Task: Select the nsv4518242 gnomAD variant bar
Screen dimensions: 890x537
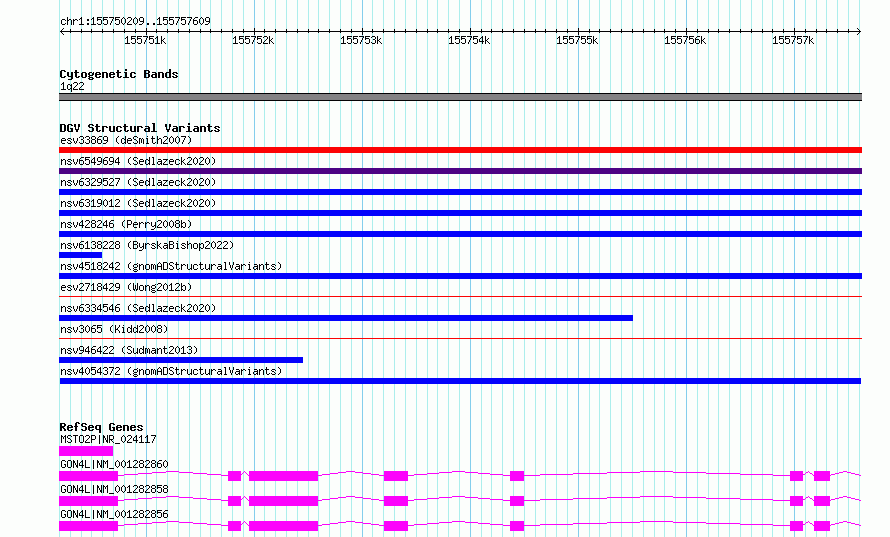Action: coord(460,276)
